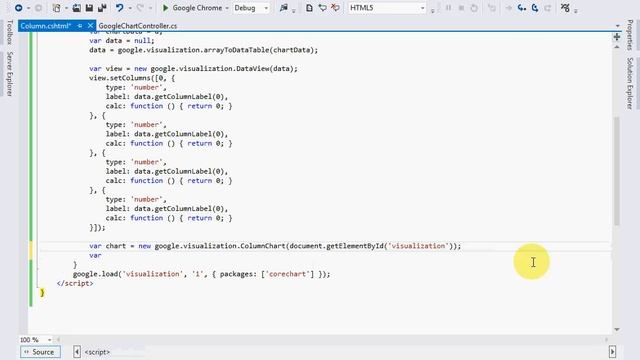Click the tag navigator right arrow
The image size is (640, 360).
click(612, 352)
